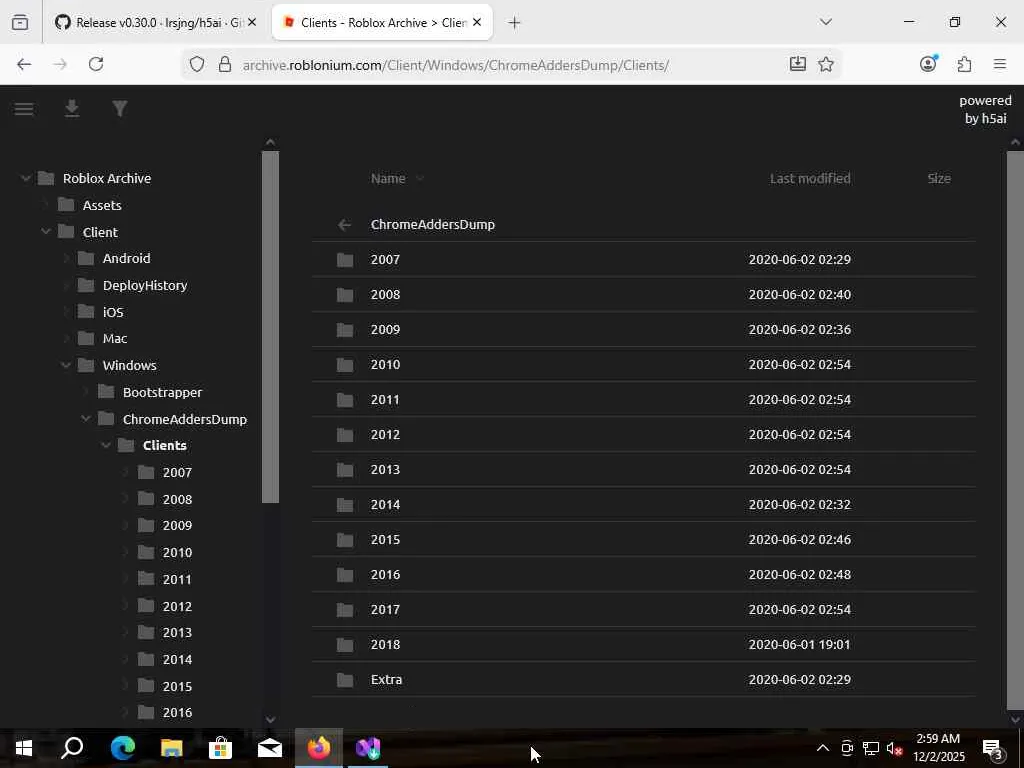
Task: Click the install/save page icon in the address bar
Action: [797, 64]
